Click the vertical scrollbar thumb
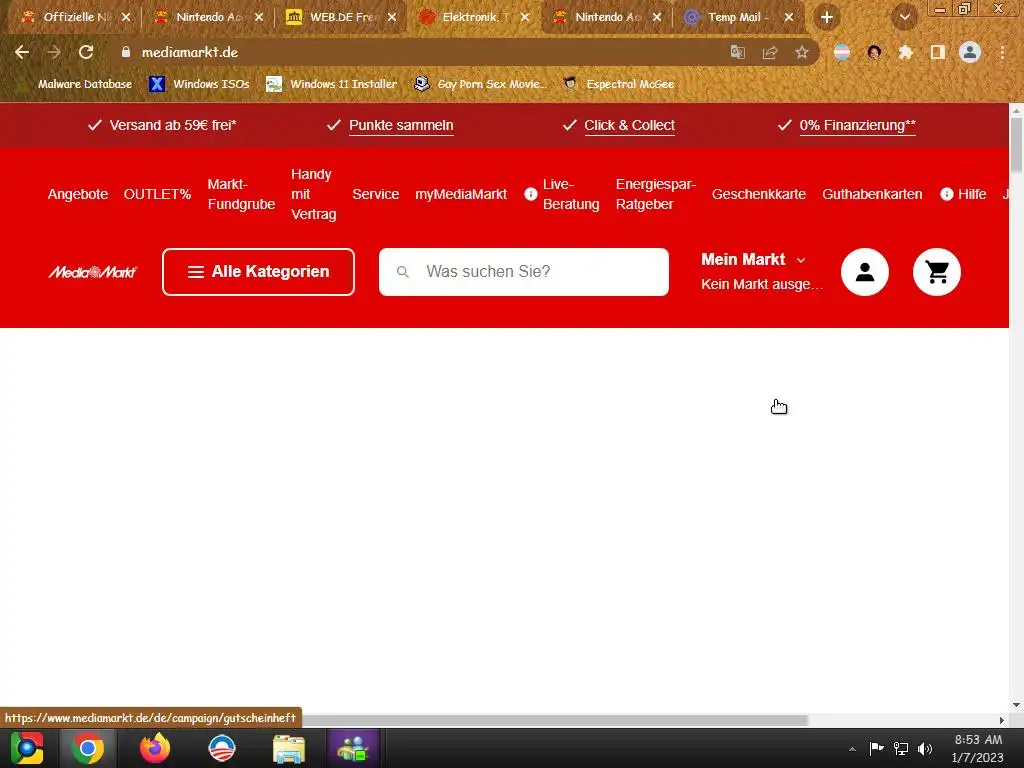 click(1016, 145)
